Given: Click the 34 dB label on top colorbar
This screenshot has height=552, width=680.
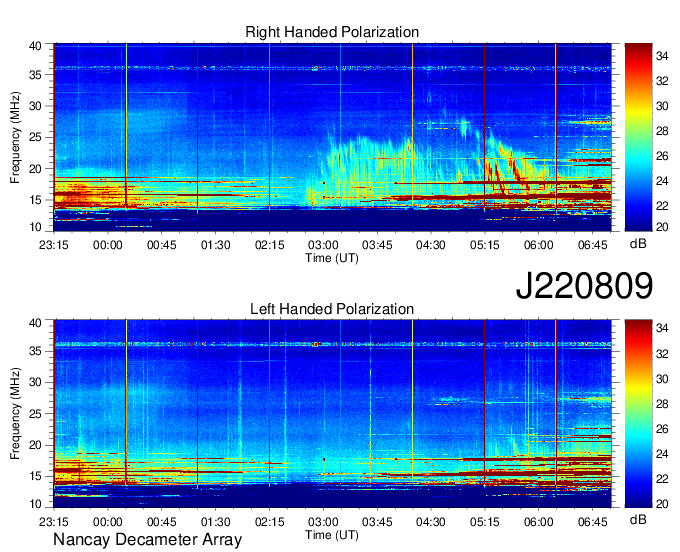Looking at the screenshot, I should click(662, 56).
